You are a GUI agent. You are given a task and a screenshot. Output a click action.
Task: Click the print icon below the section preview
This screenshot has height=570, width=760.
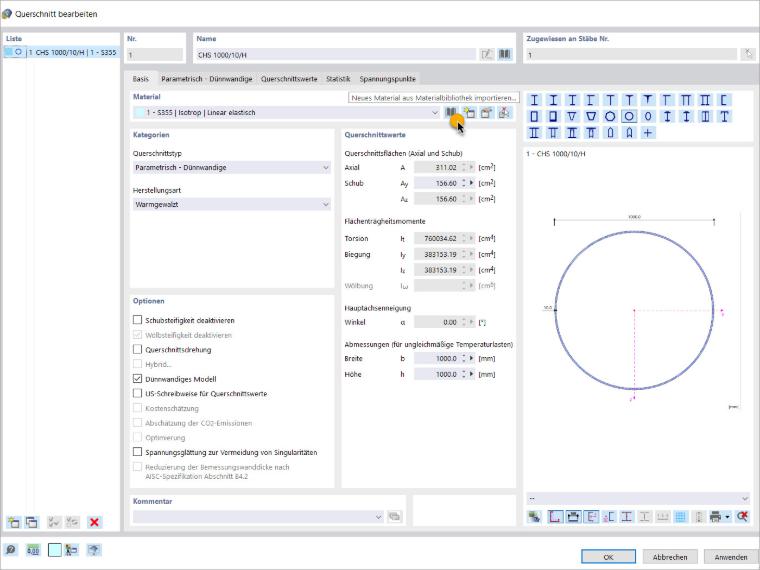point(715,517)
